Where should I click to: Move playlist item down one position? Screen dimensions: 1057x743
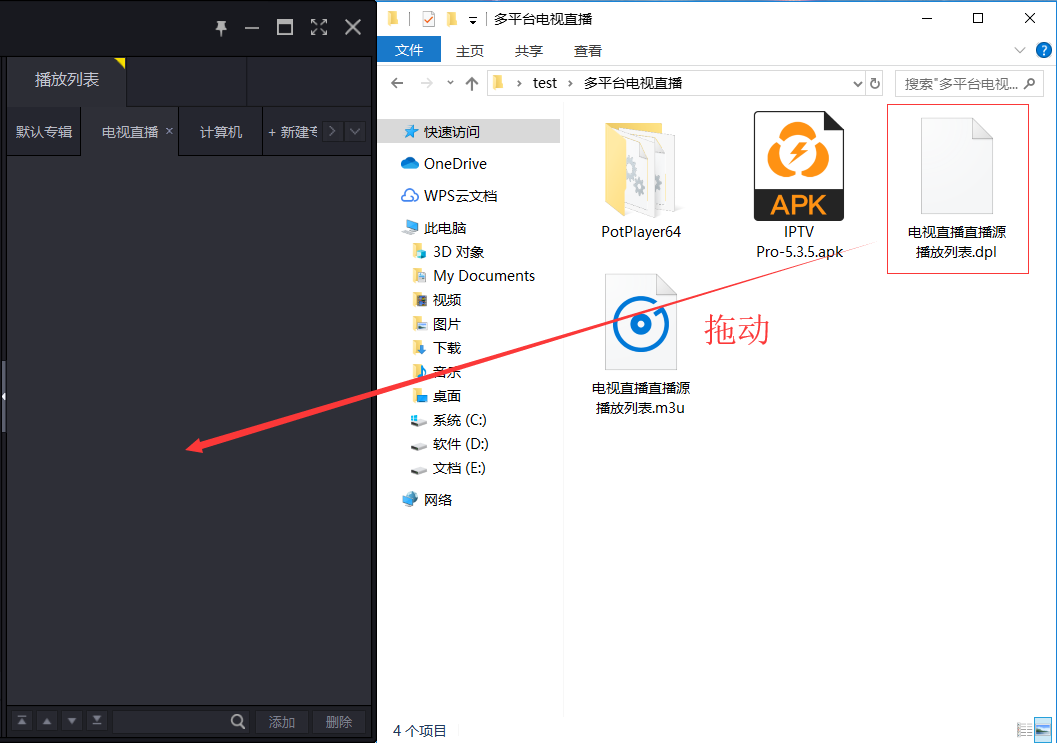(71, 720)
